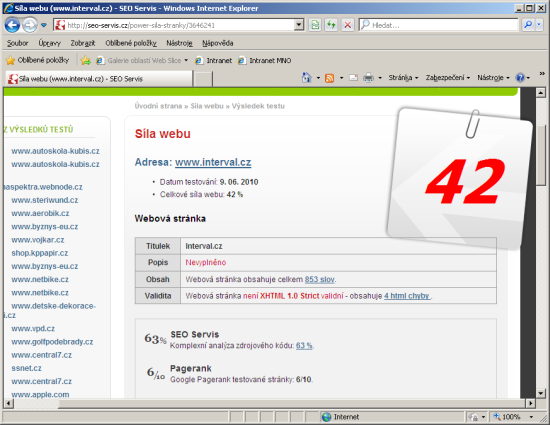Open Oblíbené položky favorites star button
The width and height of the screenshot is (550, 425).
pyautogui.click(x=38, y=60)
